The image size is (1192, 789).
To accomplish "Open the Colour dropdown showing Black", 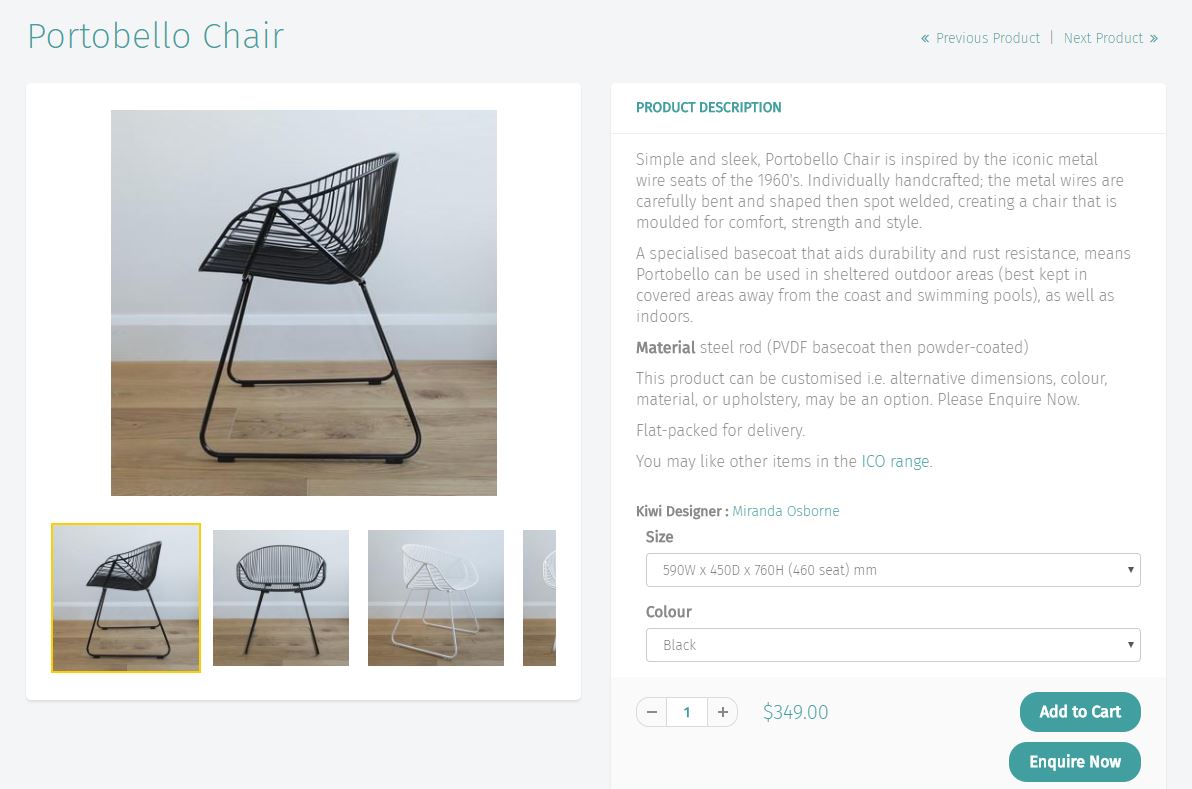I will coord(892,645).
